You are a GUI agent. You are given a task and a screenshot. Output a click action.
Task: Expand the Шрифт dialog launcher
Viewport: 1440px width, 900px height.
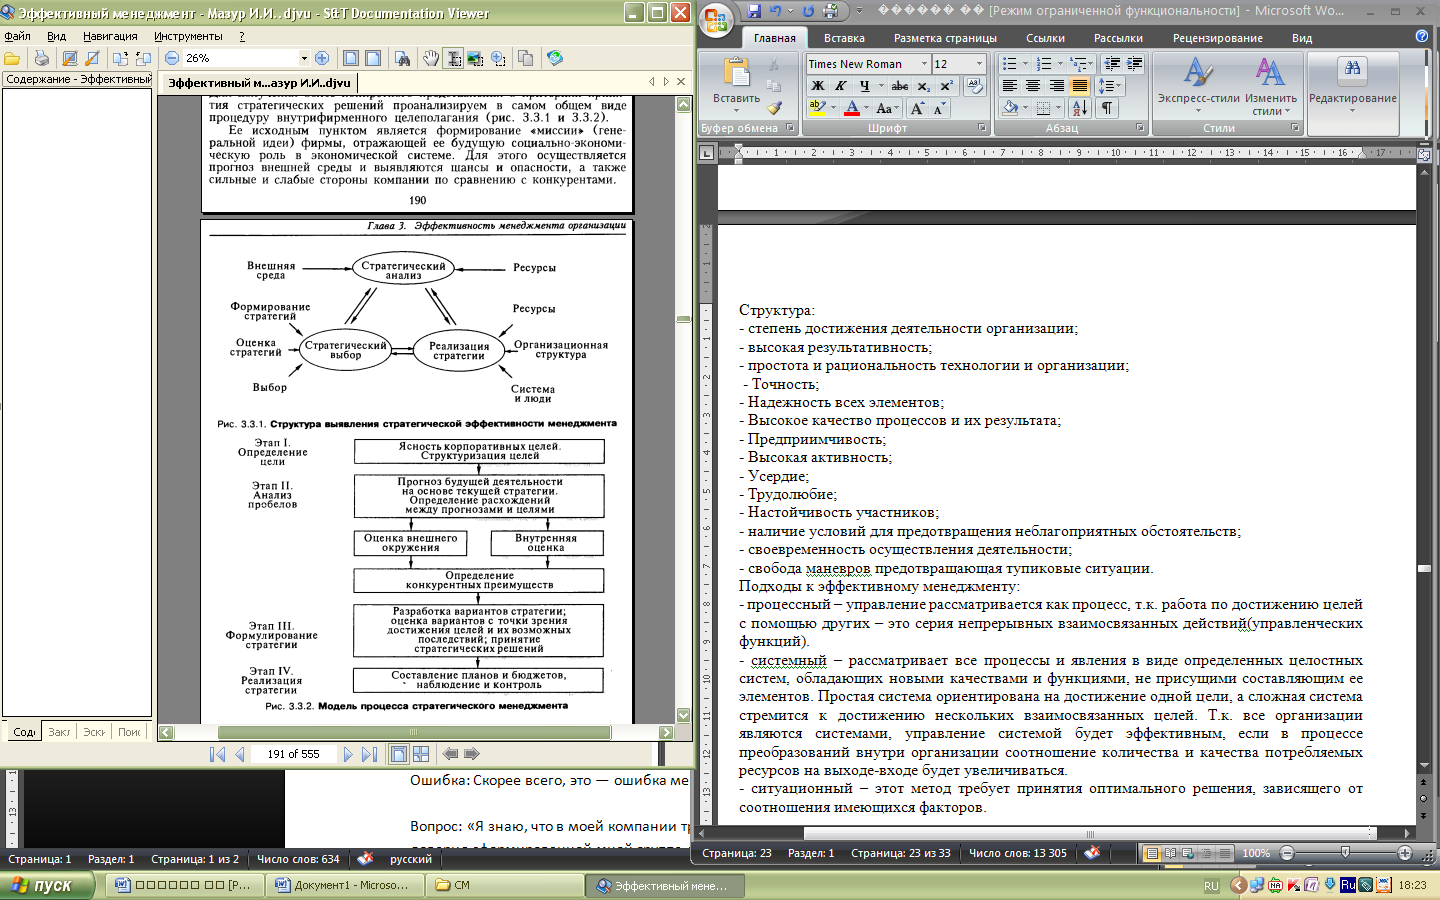coord(982,128)
